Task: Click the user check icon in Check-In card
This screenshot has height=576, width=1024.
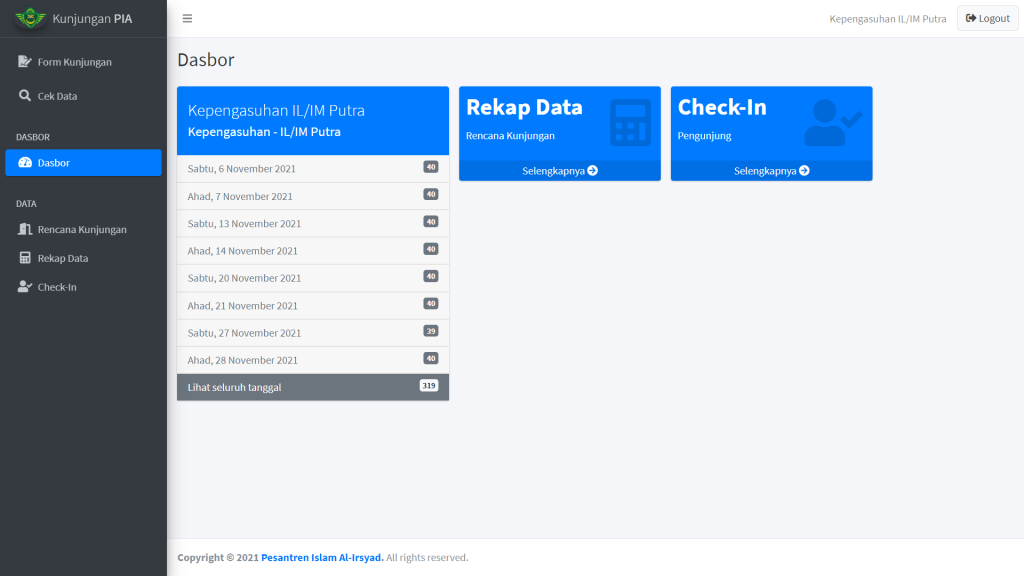Action: (x=832, y=123)
